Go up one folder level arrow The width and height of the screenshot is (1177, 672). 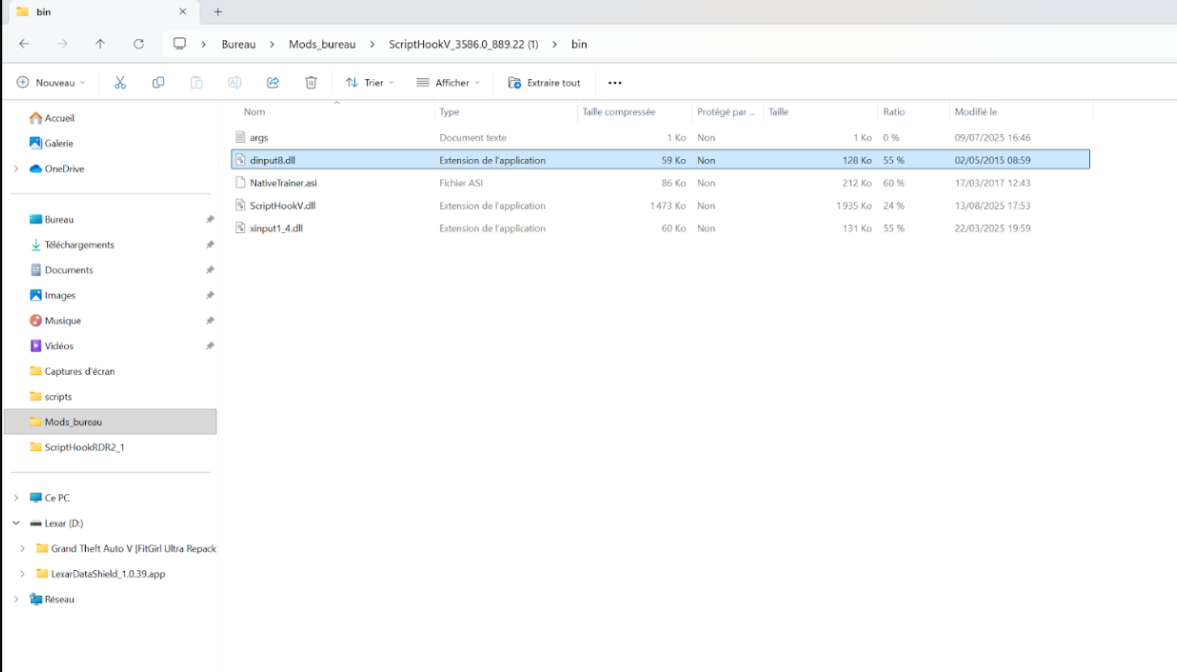coord(100,44)
